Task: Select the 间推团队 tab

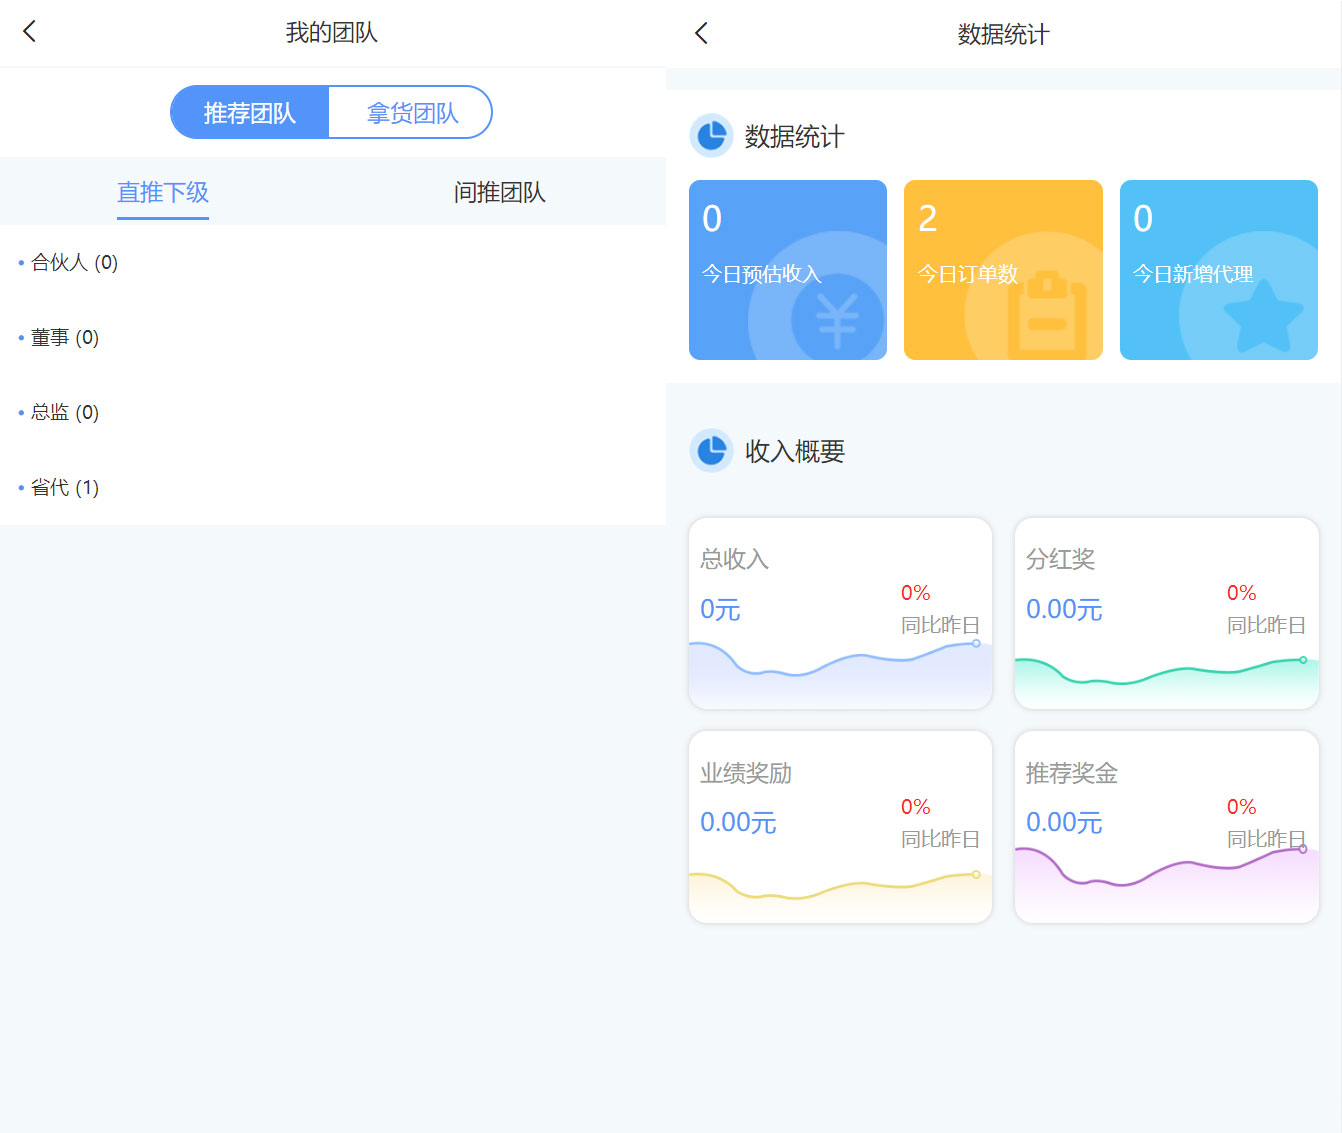Action: [x=499, y=192]
